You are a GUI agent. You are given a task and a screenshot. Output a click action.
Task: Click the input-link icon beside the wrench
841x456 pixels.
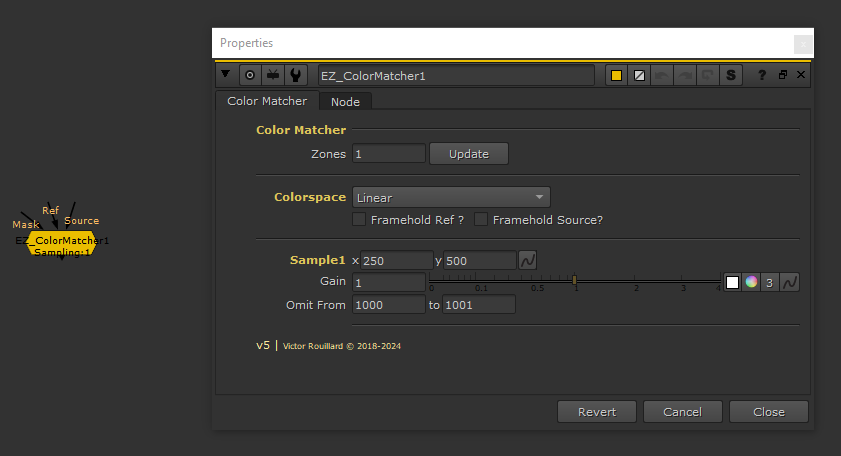(272, 75)
